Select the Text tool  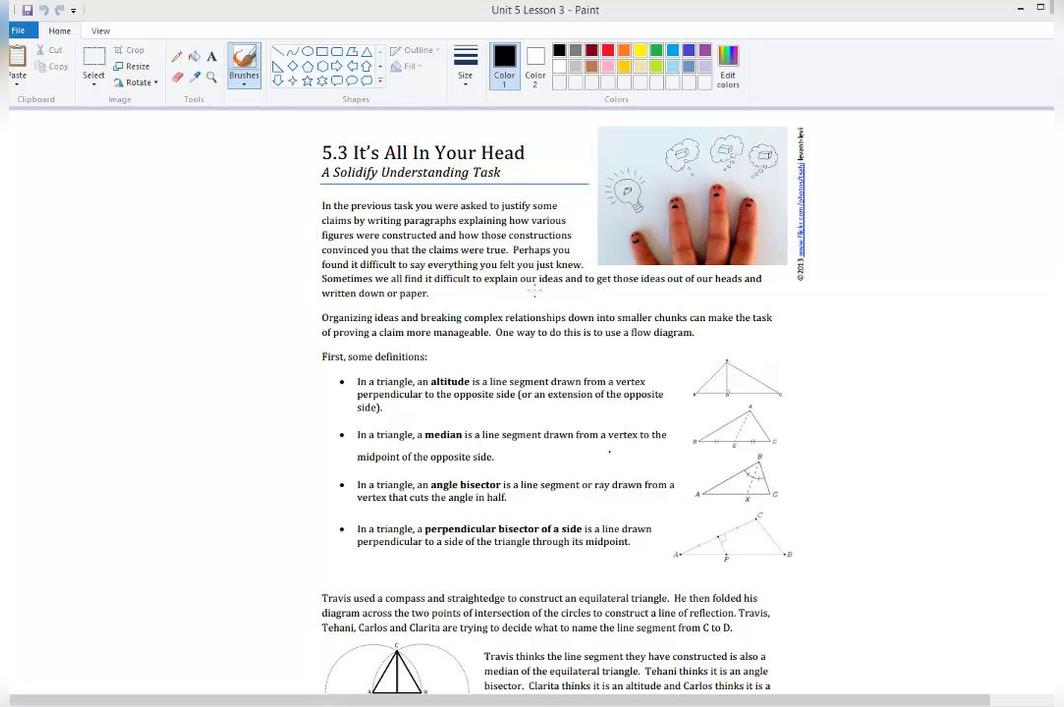(x=212, y=56)
